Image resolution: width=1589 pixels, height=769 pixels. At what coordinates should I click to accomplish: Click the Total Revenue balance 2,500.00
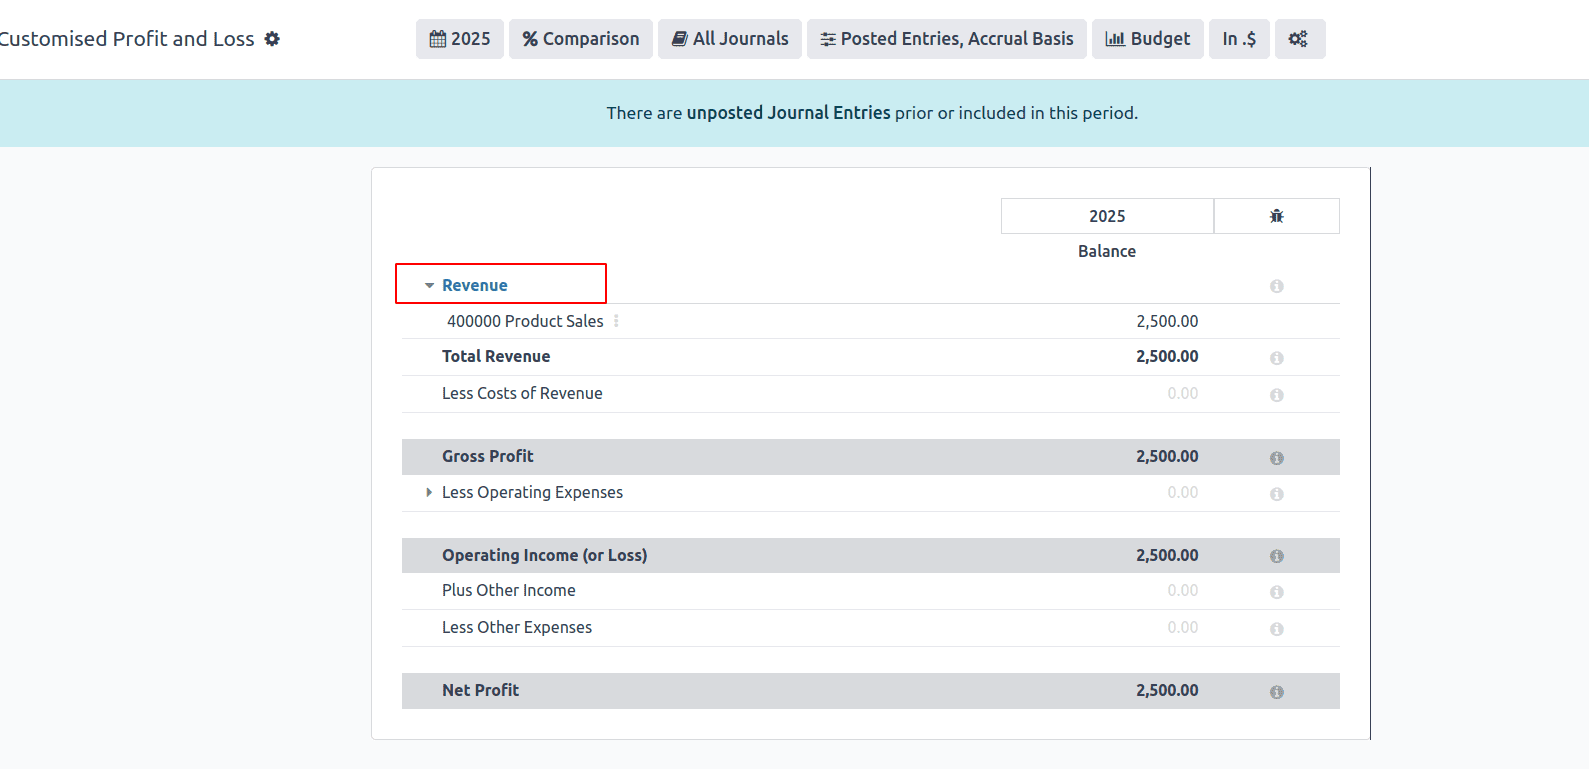pyautogui.click(x=1167, y=356)
